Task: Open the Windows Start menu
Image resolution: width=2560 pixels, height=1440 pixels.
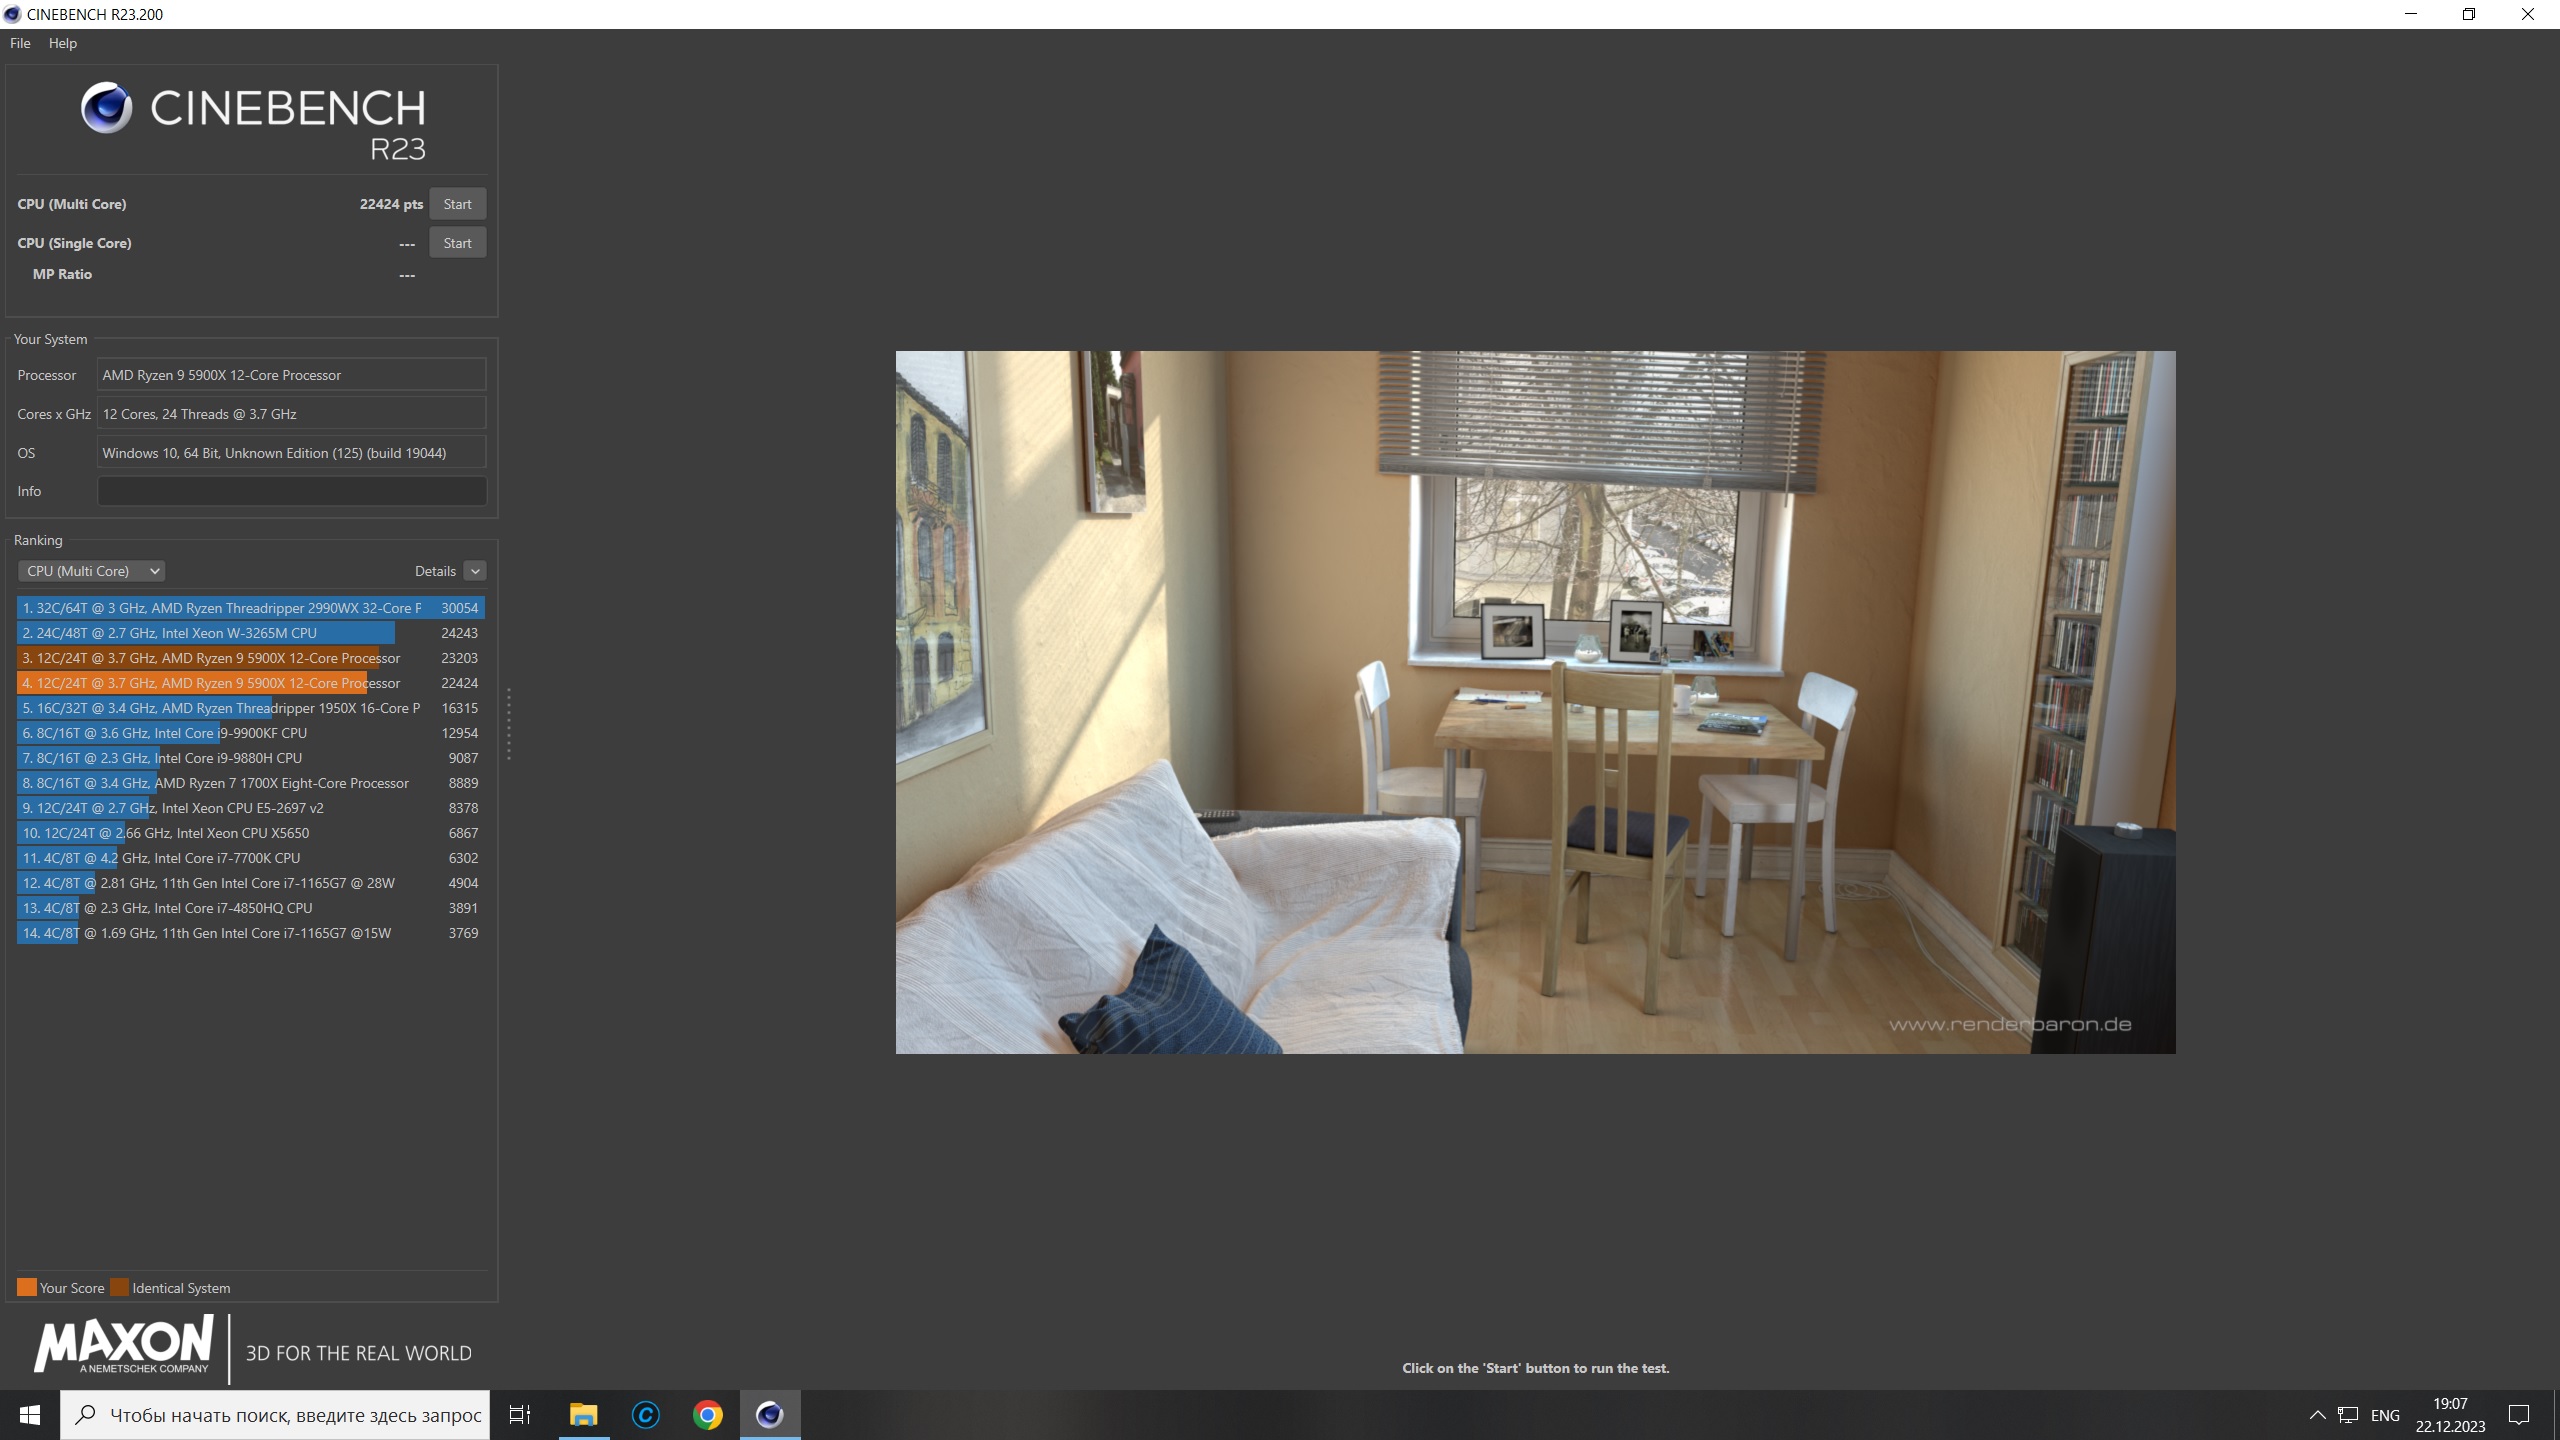Action: pos(30,1414)
